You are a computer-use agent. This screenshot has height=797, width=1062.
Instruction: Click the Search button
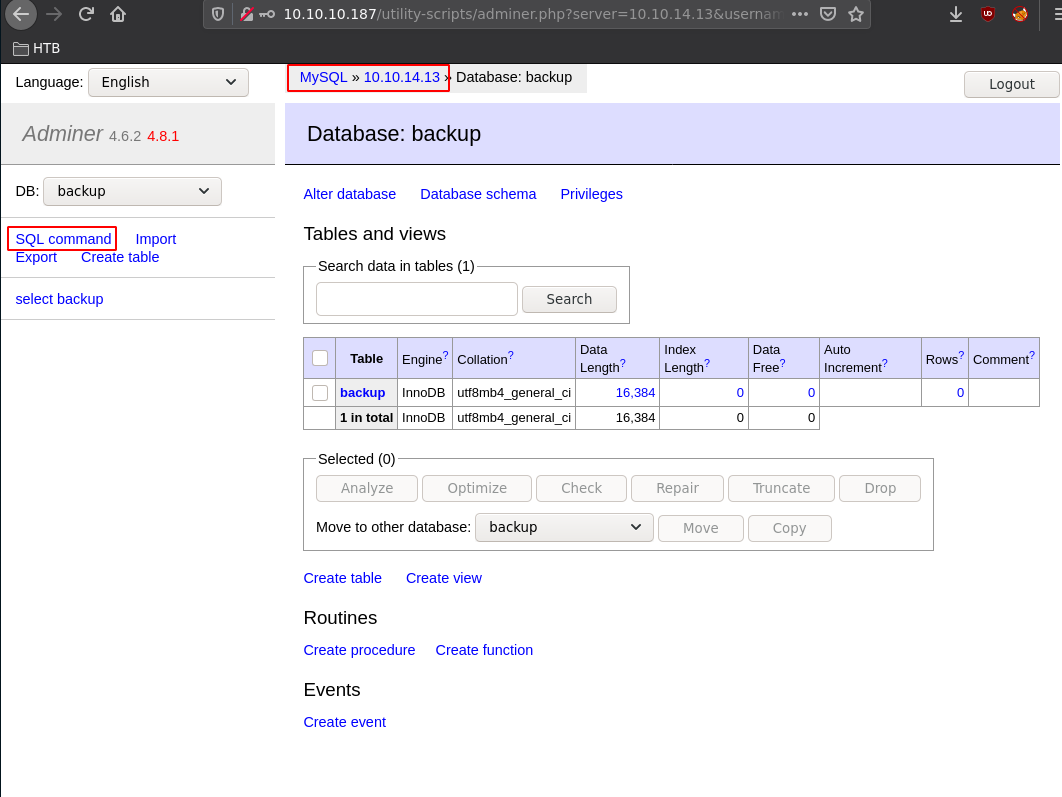pyautogui.click(x=569, y=299)
